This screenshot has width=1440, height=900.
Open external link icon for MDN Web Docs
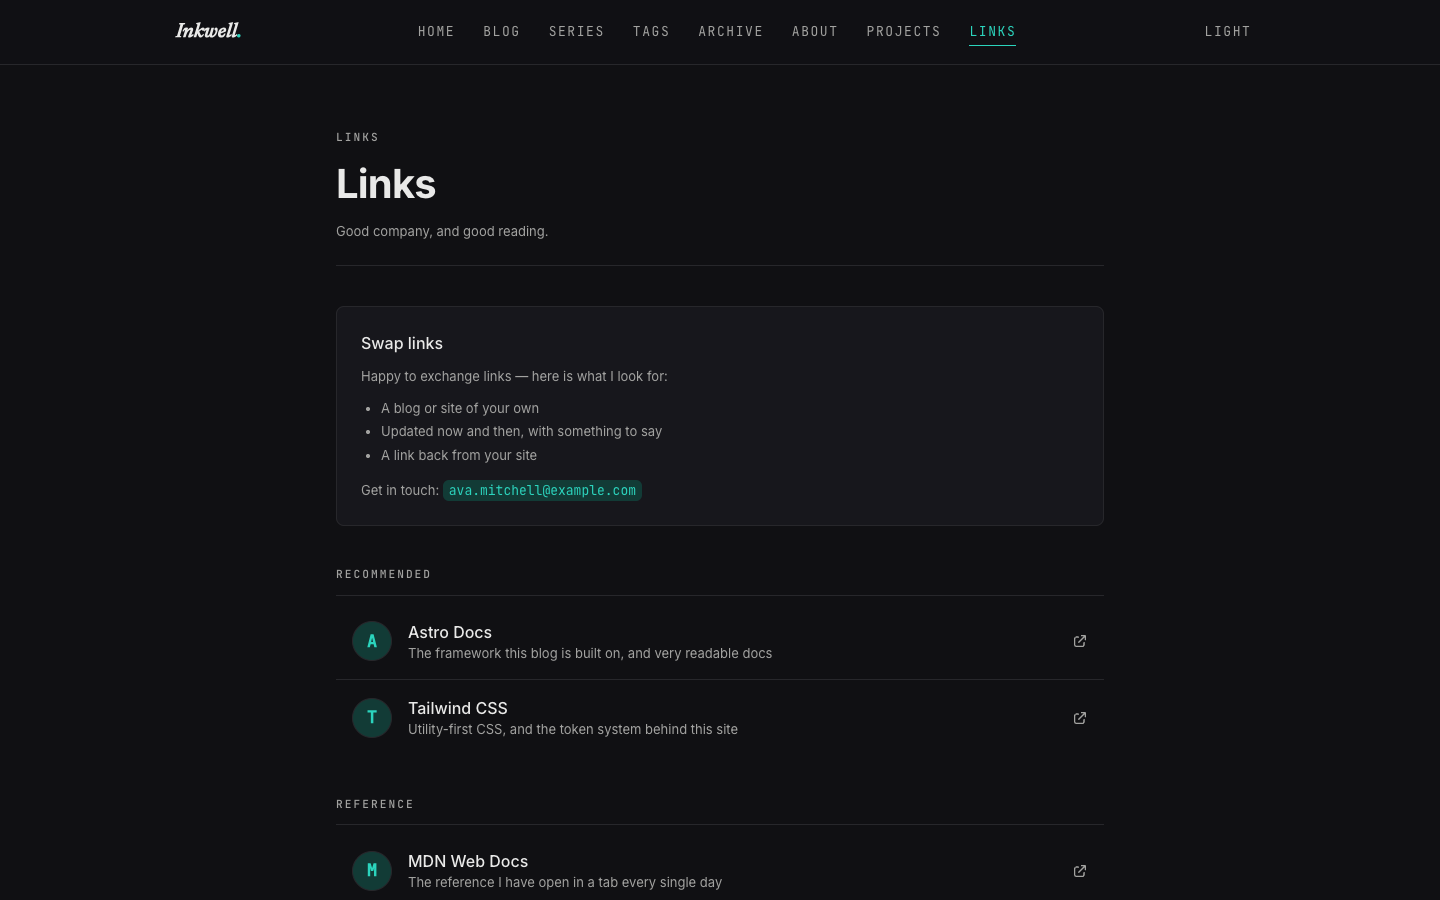tap(1080, 871)
